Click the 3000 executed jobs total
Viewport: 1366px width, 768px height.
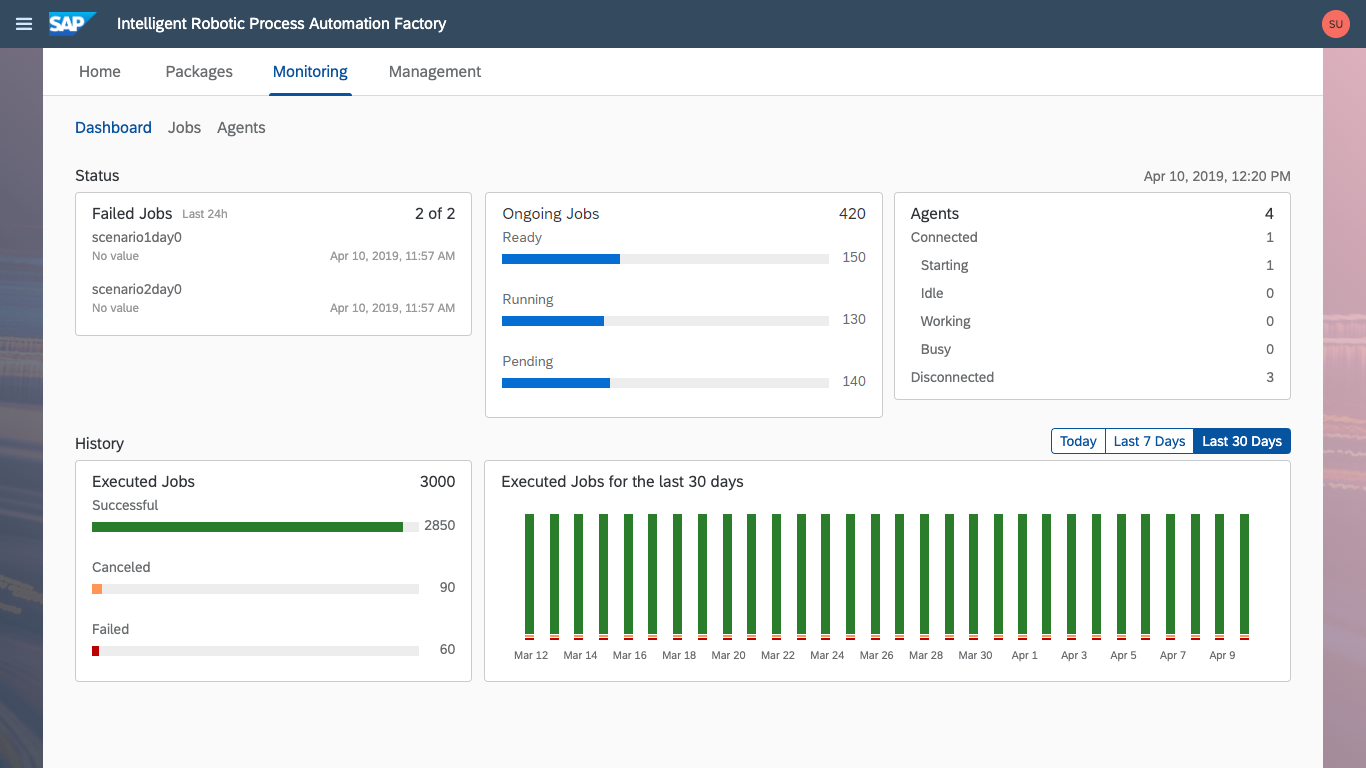tap(437, 482)
